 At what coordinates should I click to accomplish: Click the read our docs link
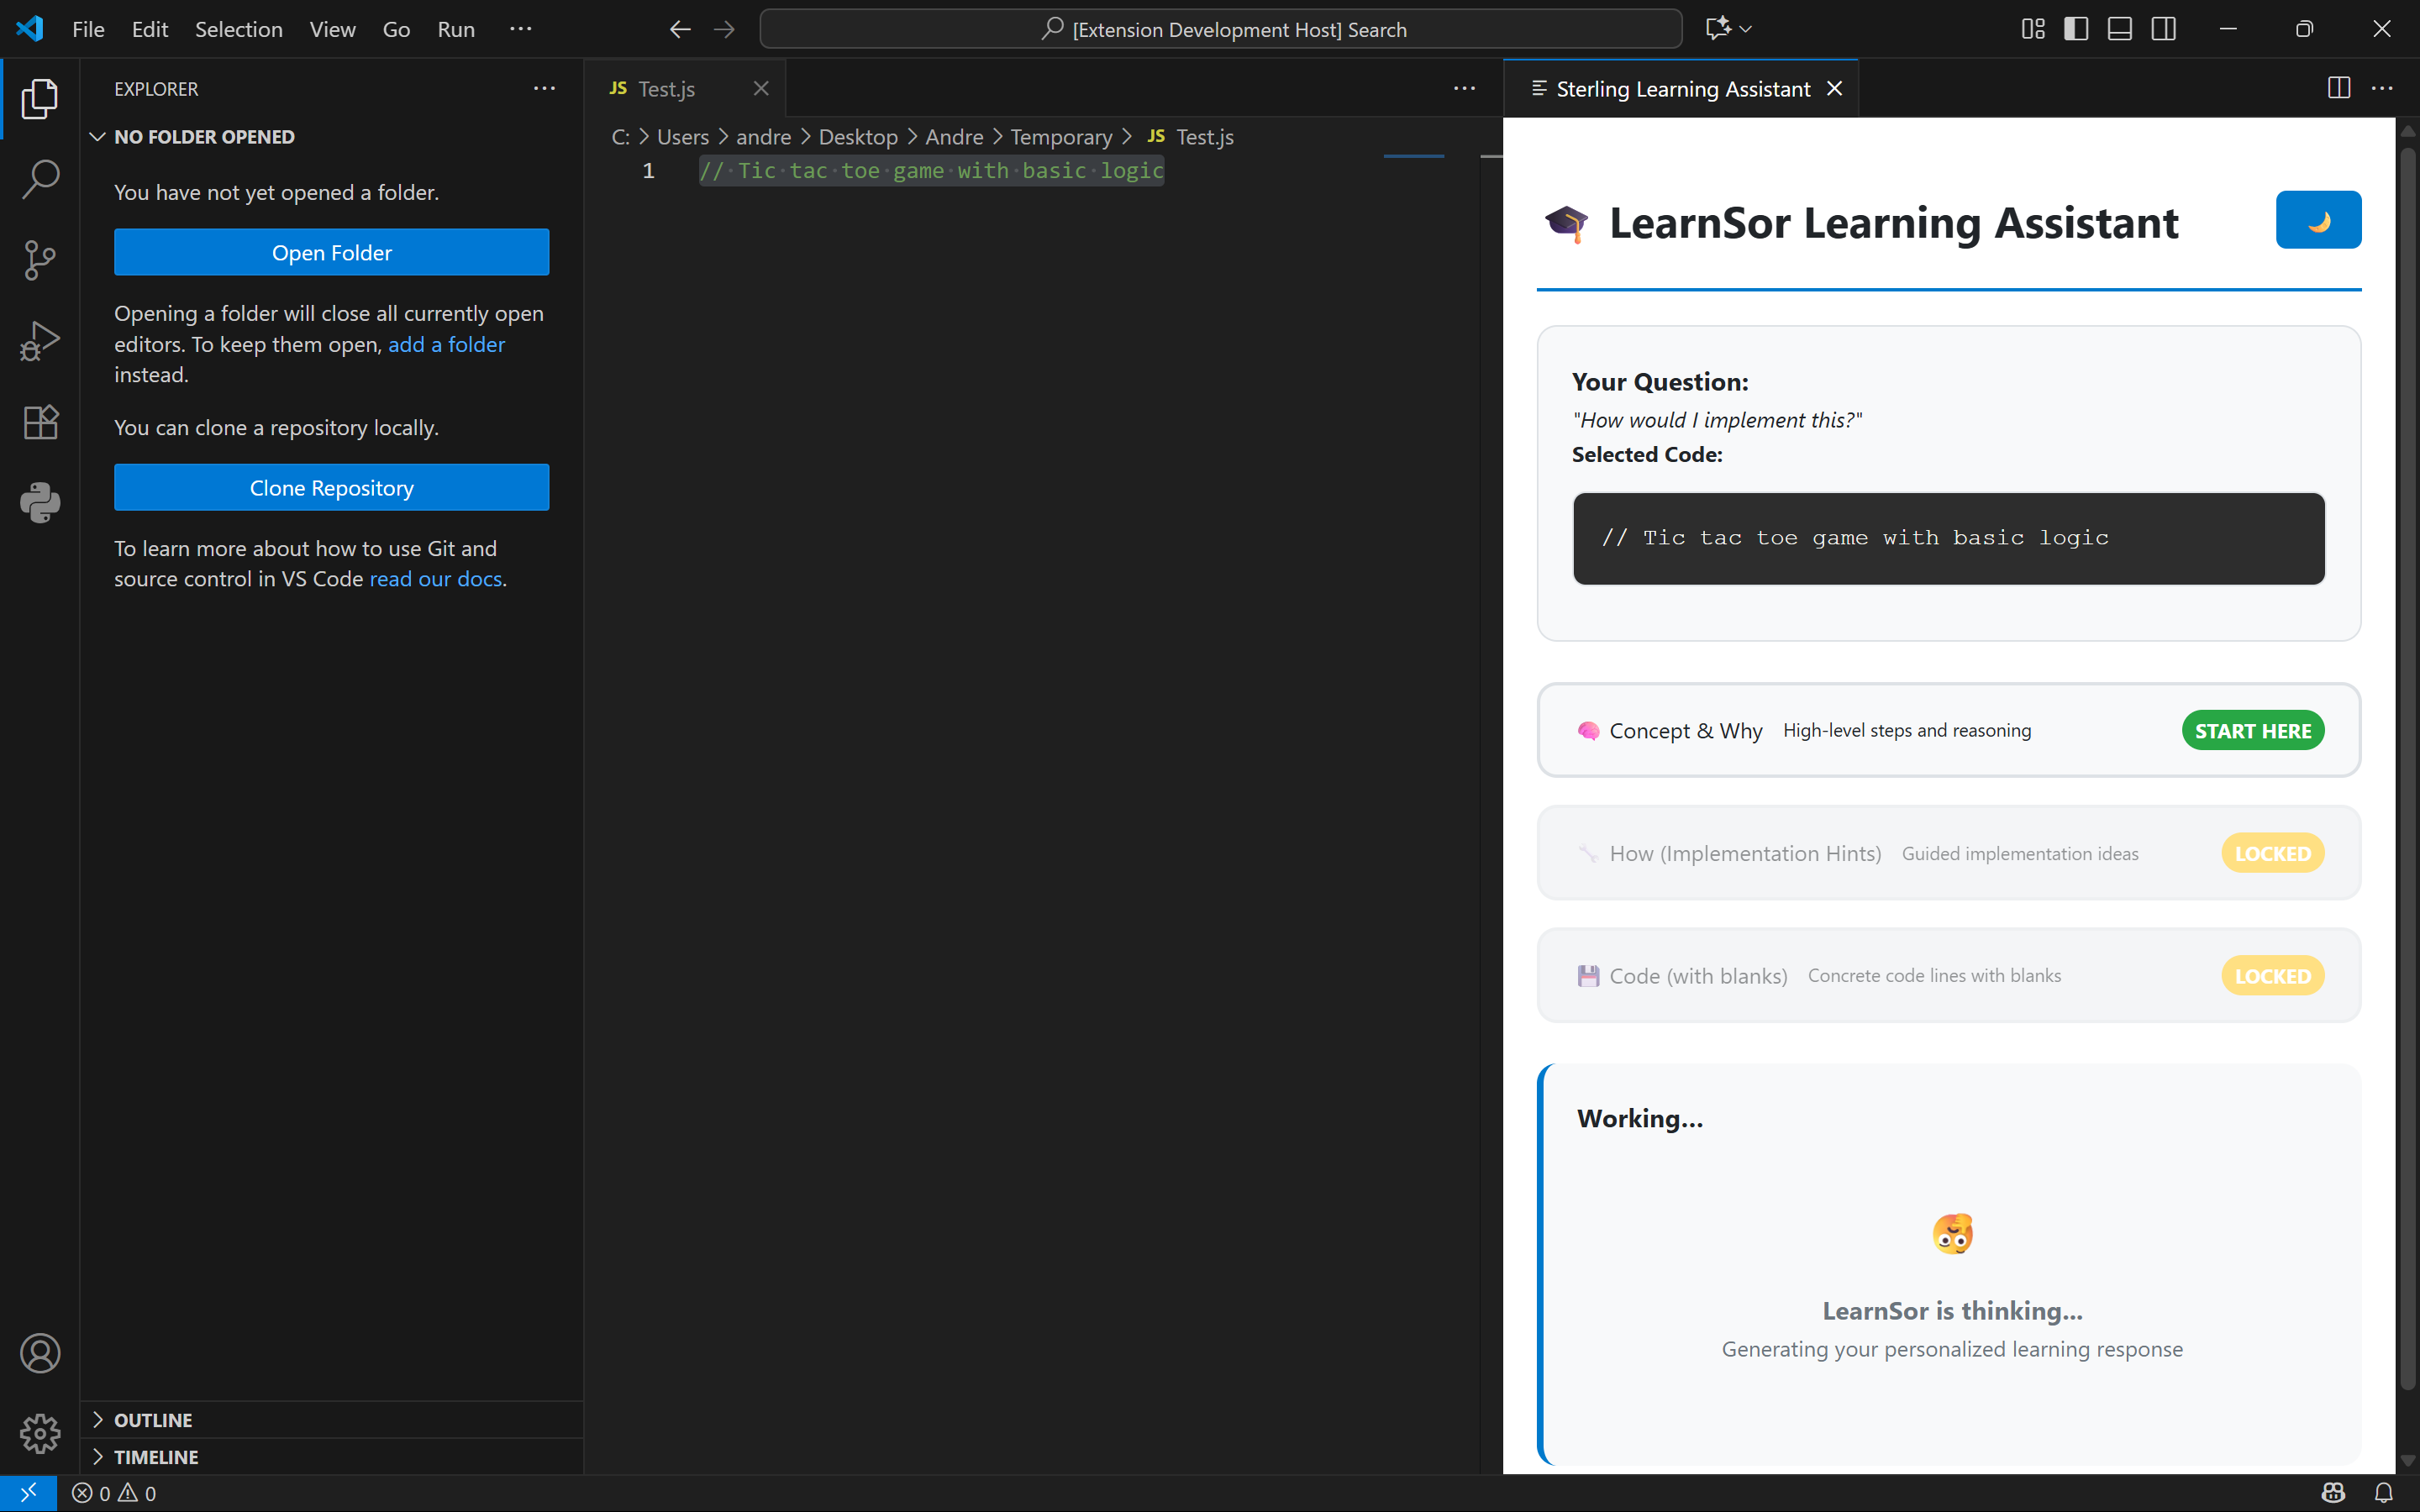(x=435, y=579)
